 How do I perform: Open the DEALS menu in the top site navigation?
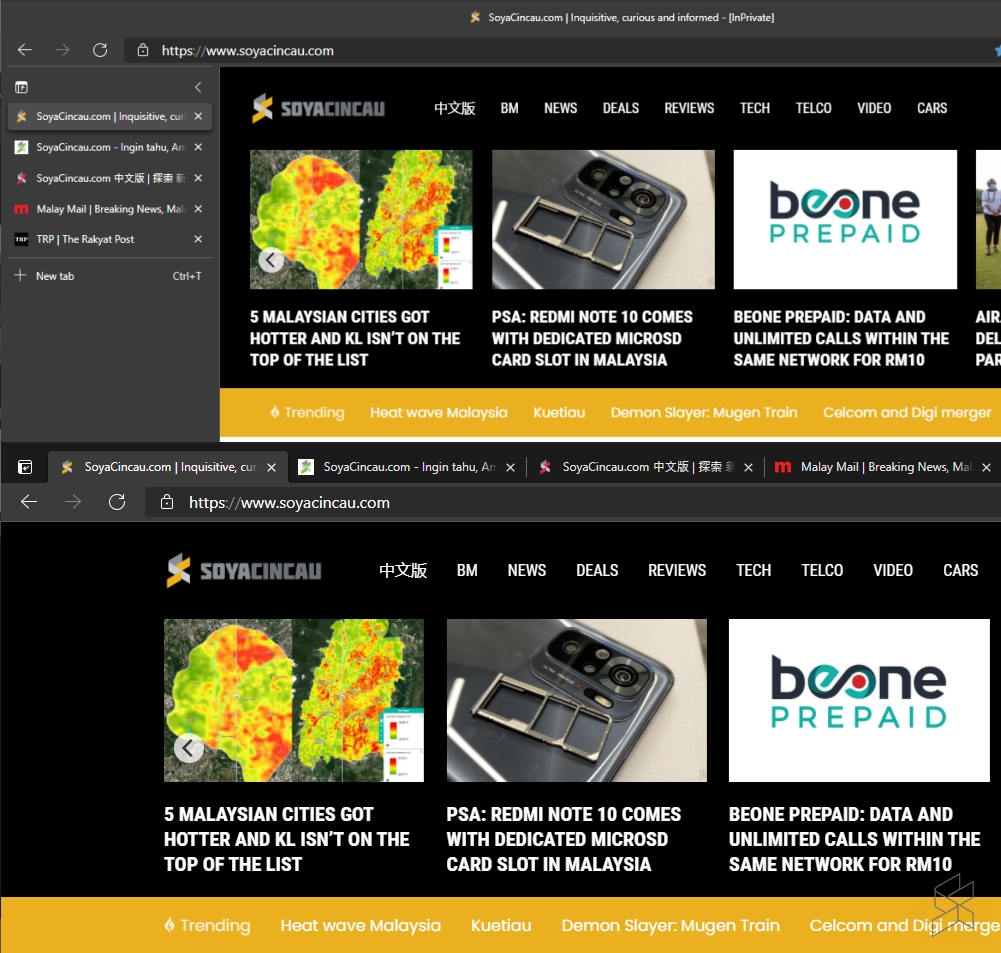(x=620, y=108)
